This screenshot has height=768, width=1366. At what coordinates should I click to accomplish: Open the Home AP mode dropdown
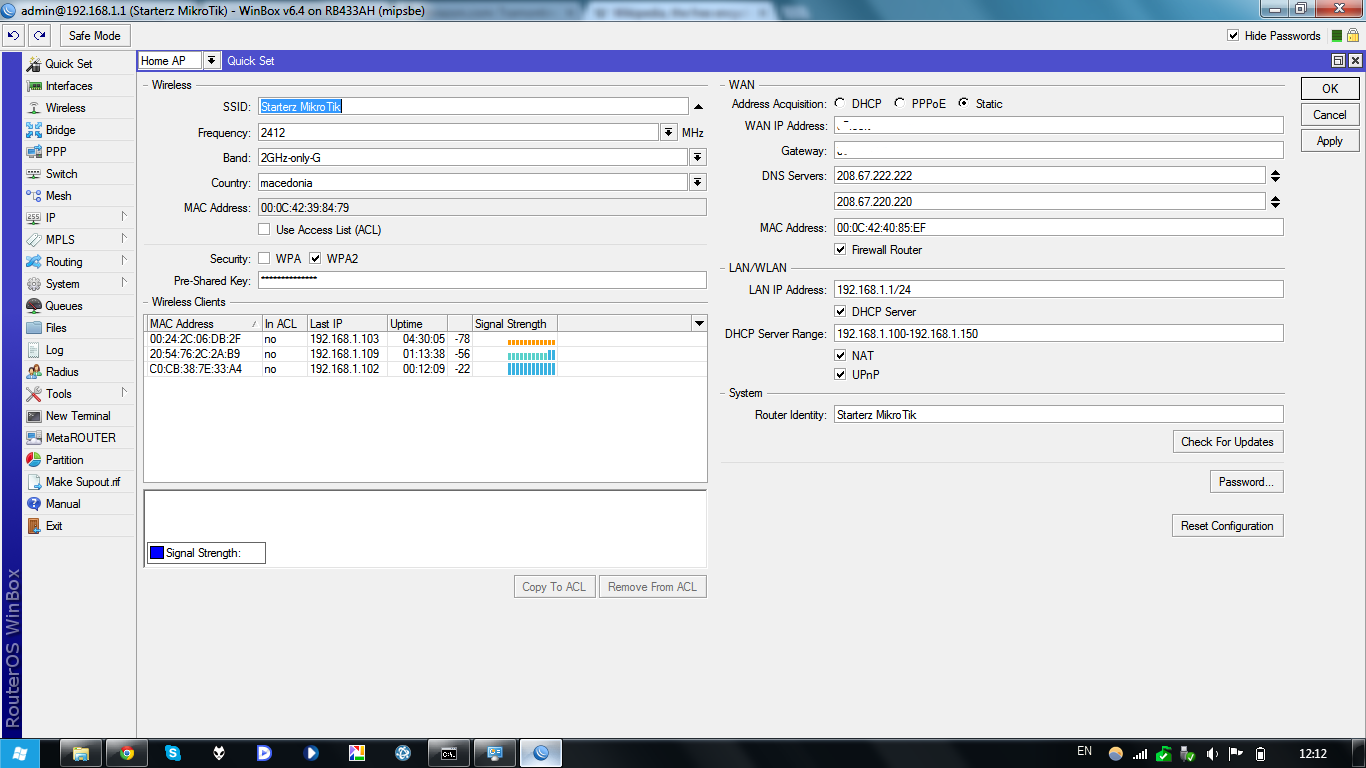(x=211, y=61)
